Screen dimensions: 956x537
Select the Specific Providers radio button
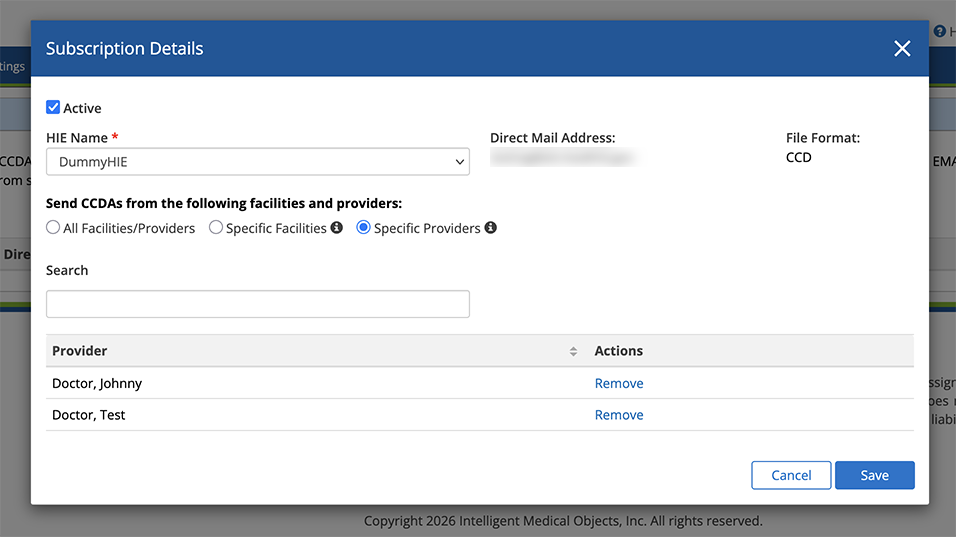click(x=364, y=228)
